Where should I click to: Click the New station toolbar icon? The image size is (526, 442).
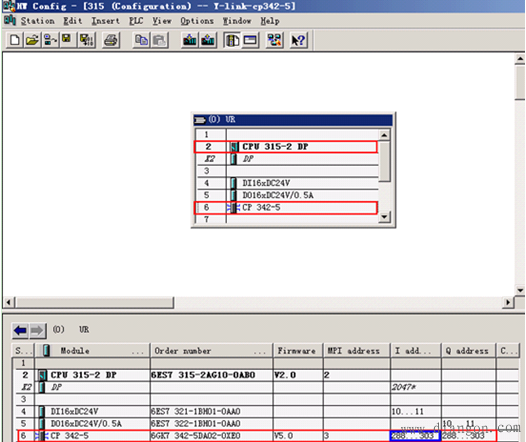[14, 40]
